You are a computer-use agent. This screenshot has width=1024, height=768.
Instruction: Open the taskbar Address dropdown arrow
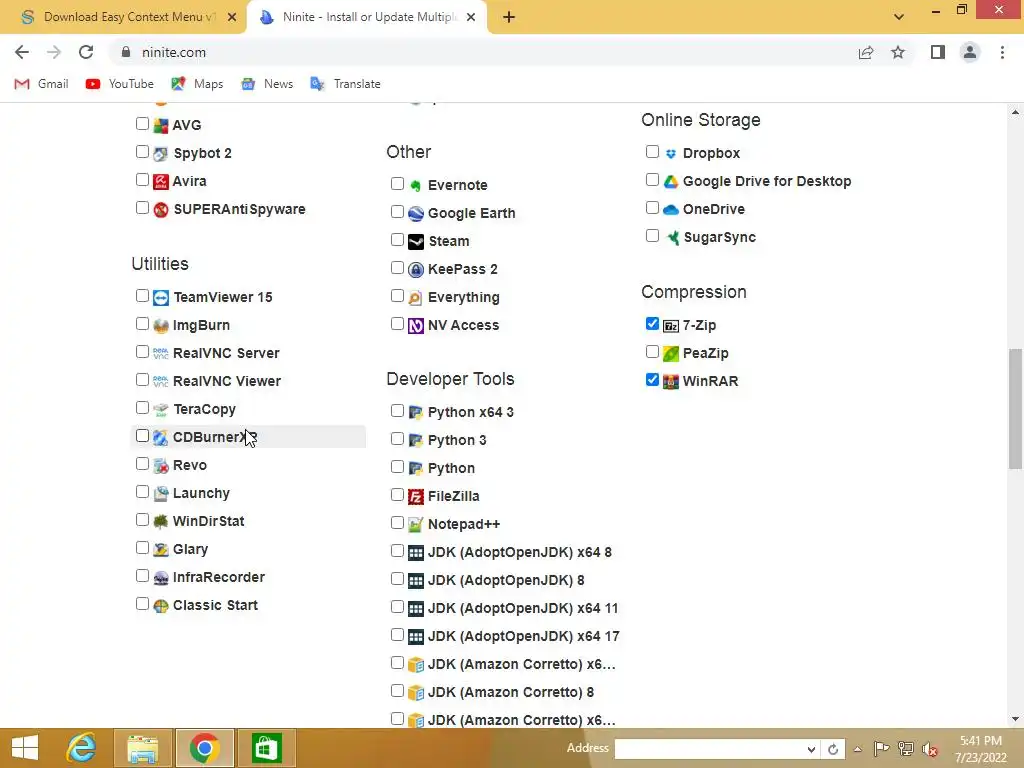pos(810,749)
